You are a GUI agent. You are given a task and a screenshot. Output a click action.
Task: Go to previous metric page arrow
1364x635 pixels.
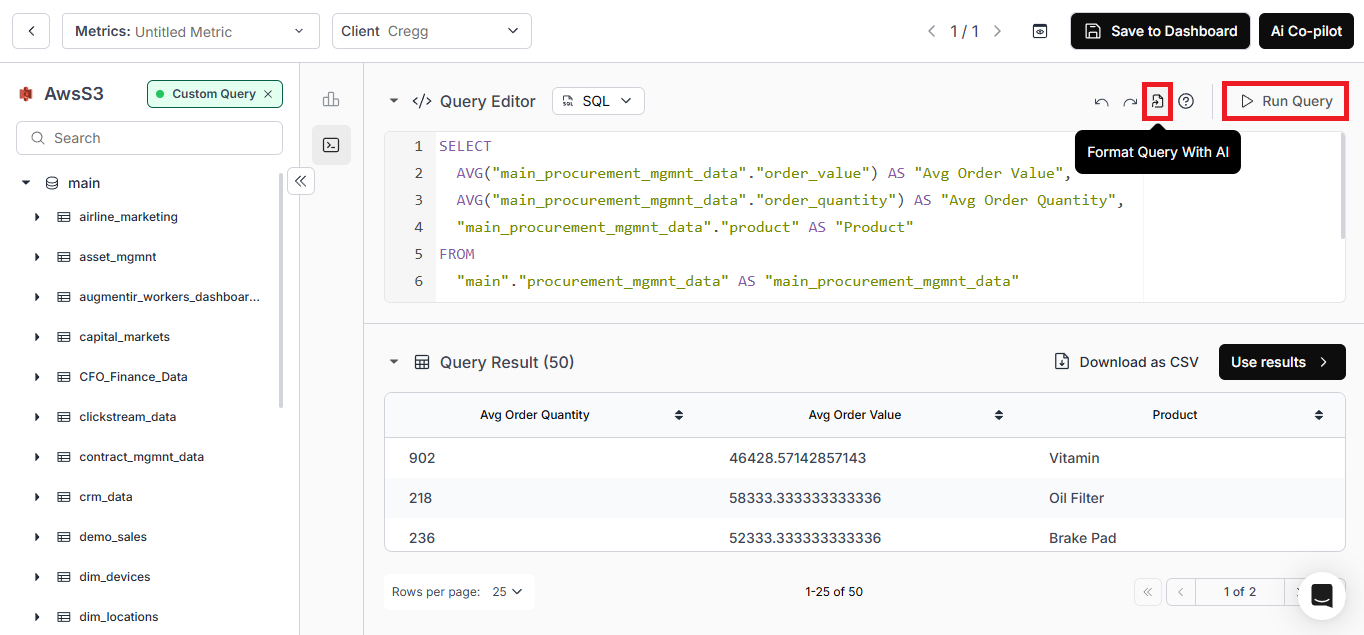(x=932, y=31)
